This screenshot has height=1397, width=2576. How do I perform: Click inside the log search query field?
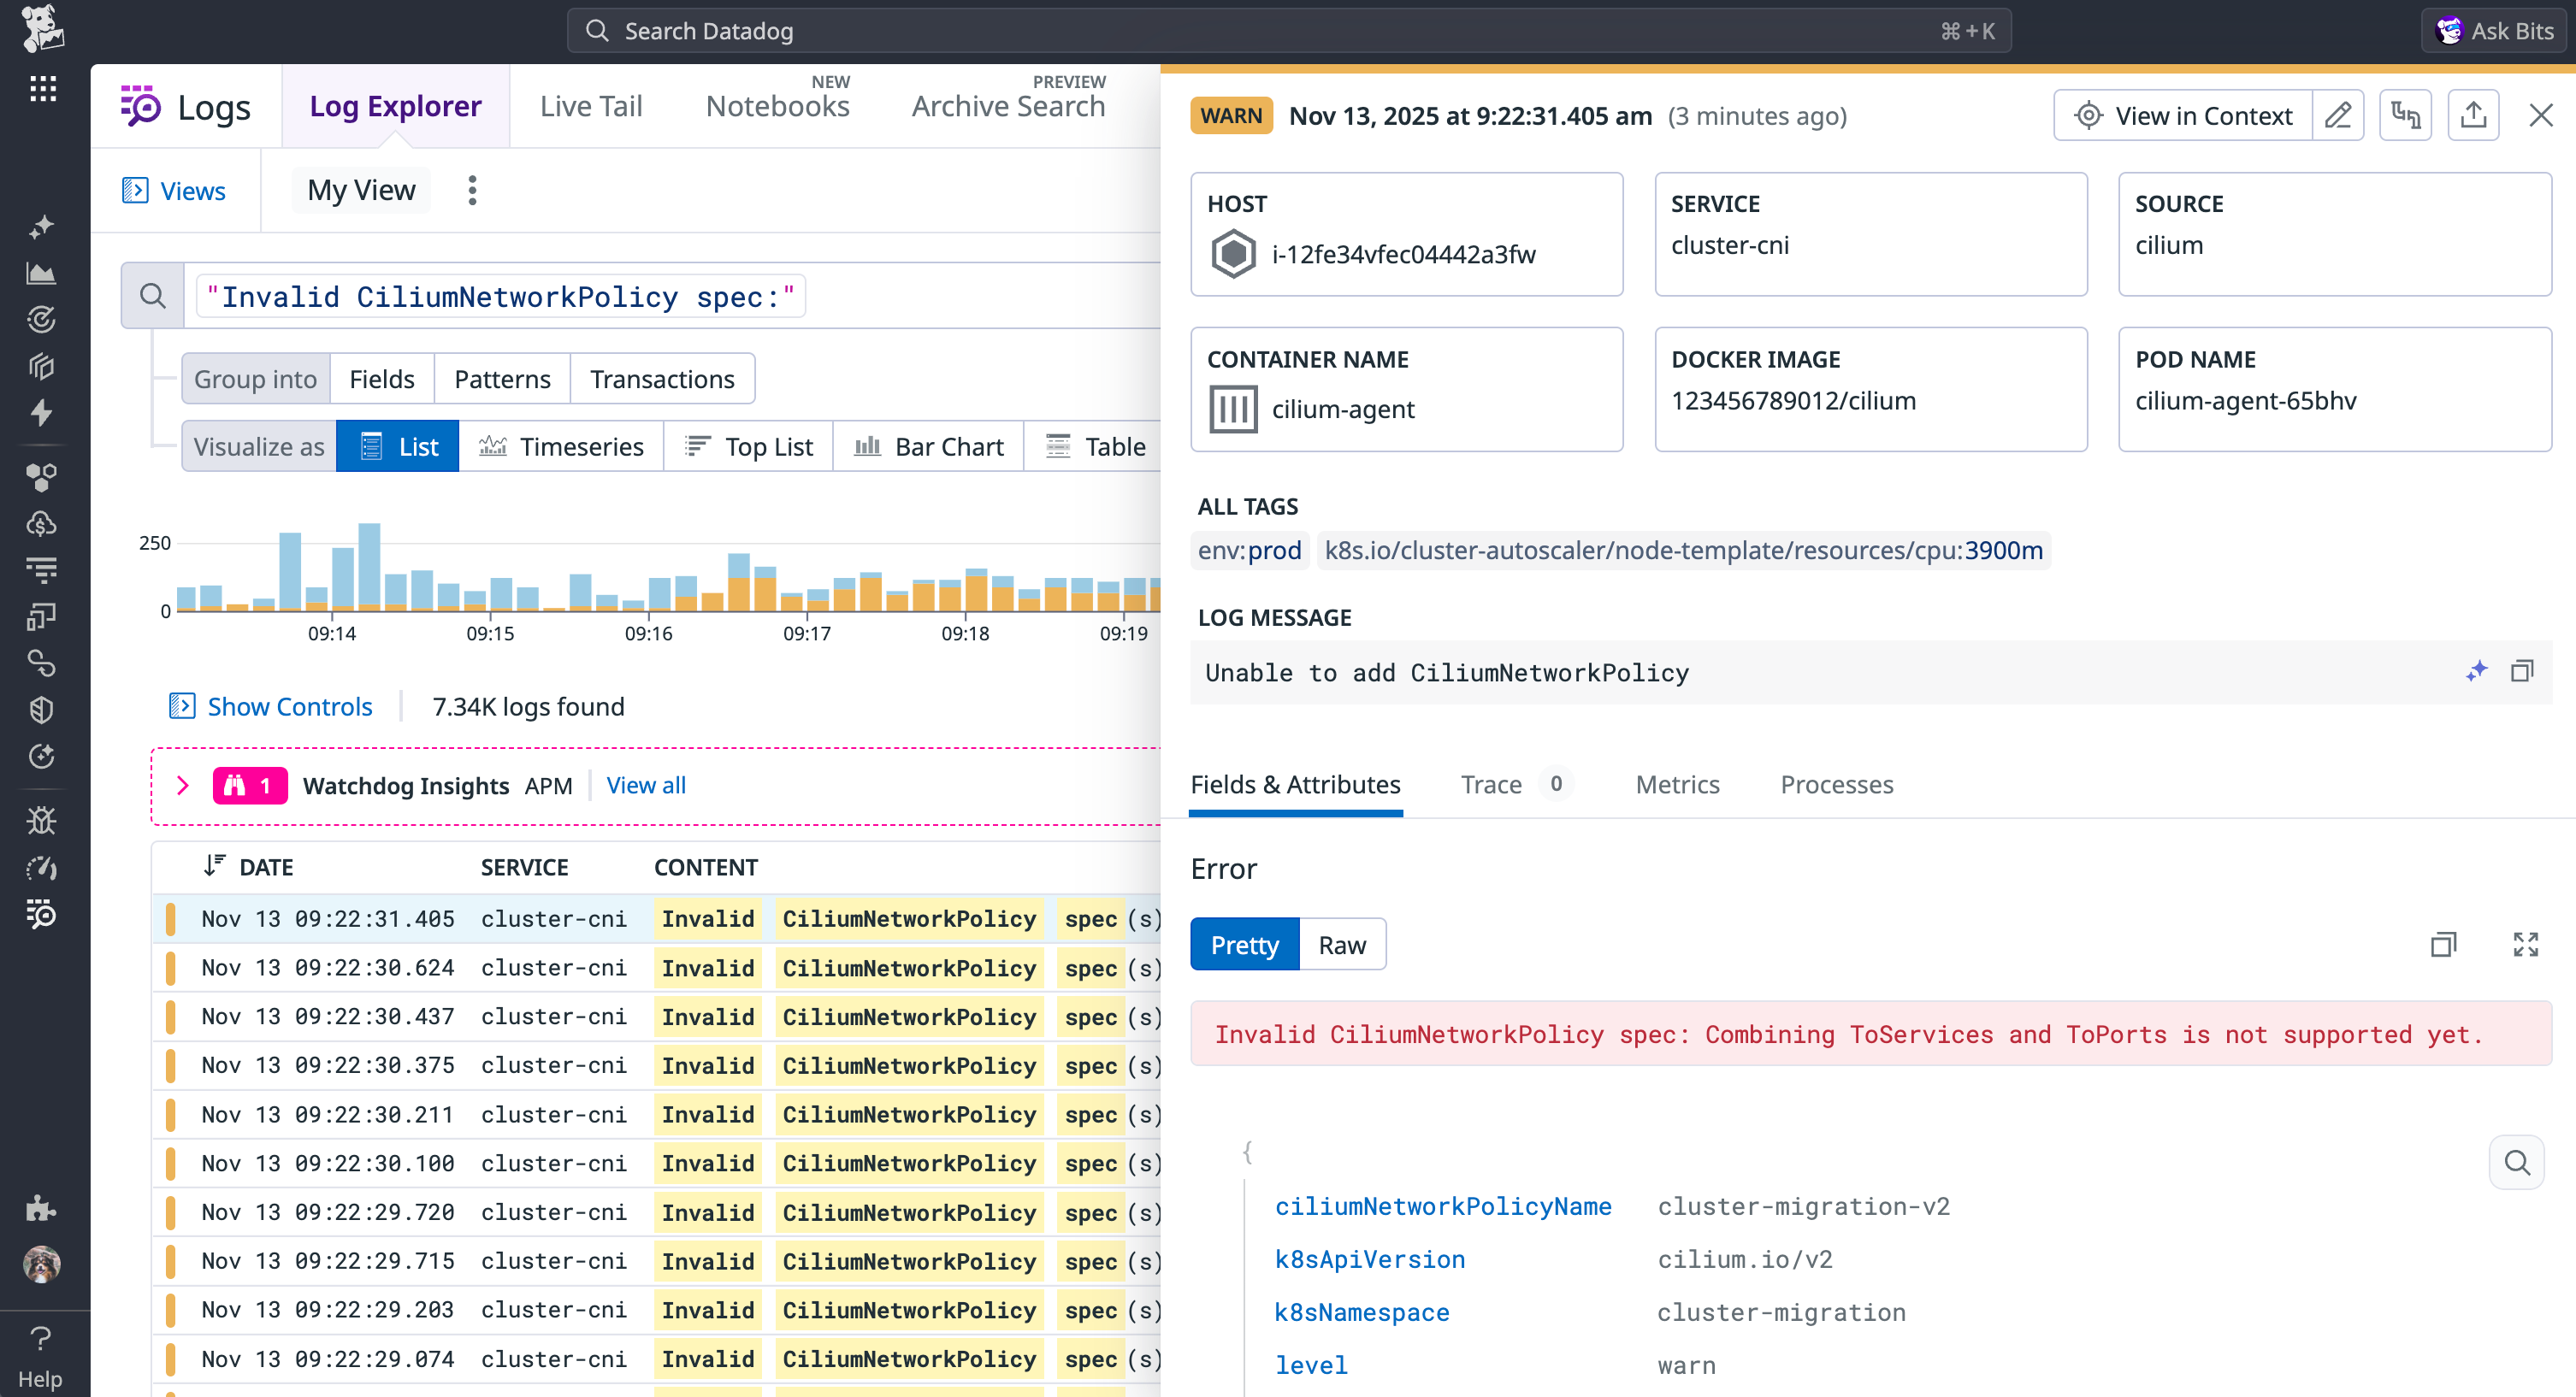(500, 296)
